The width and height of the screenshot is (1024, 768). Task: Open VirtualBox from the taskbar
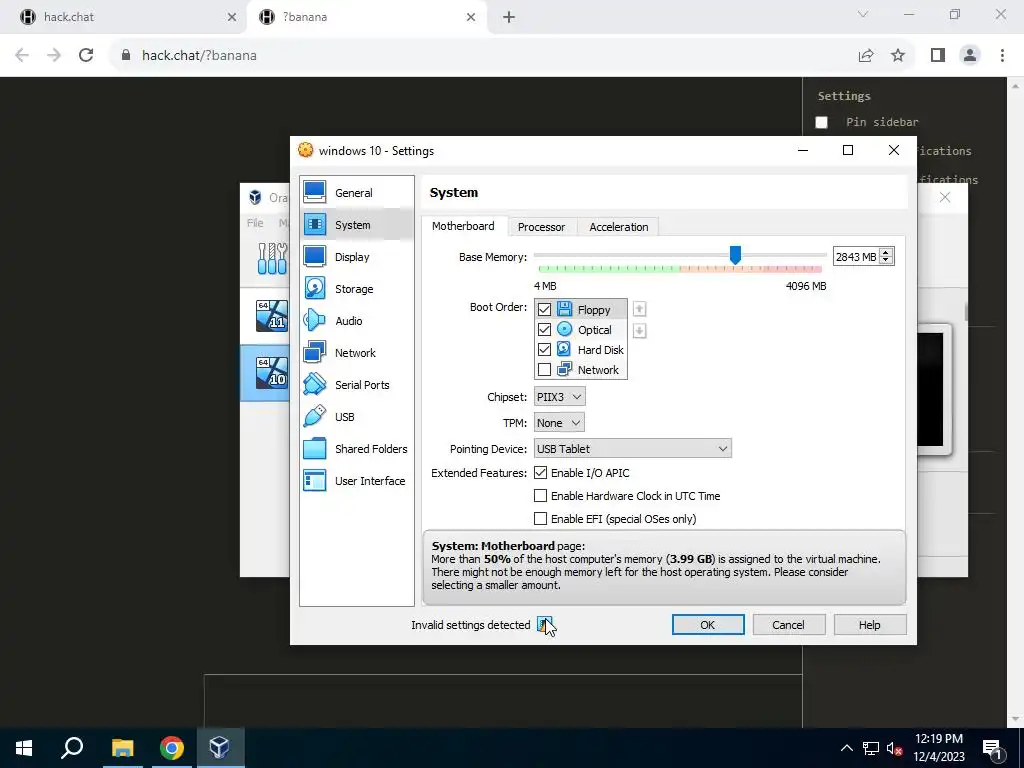(219, 748)
